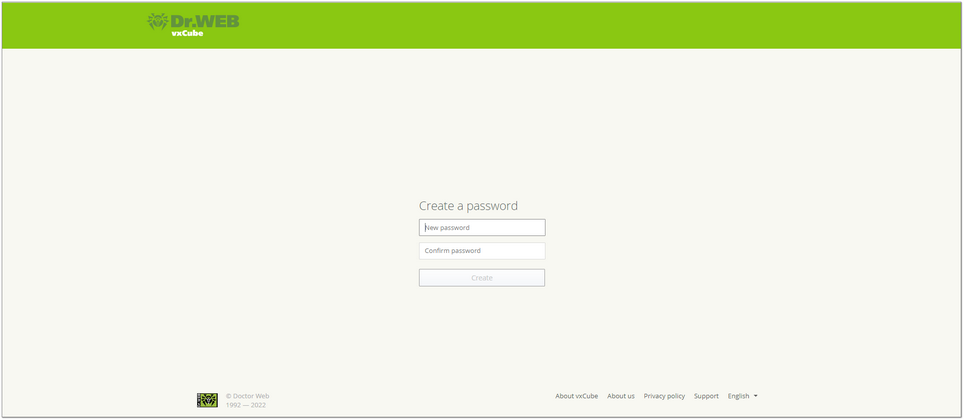This screenshot has width=964, height=420.
Task: Open the About us link
Action: coord(621,396)
